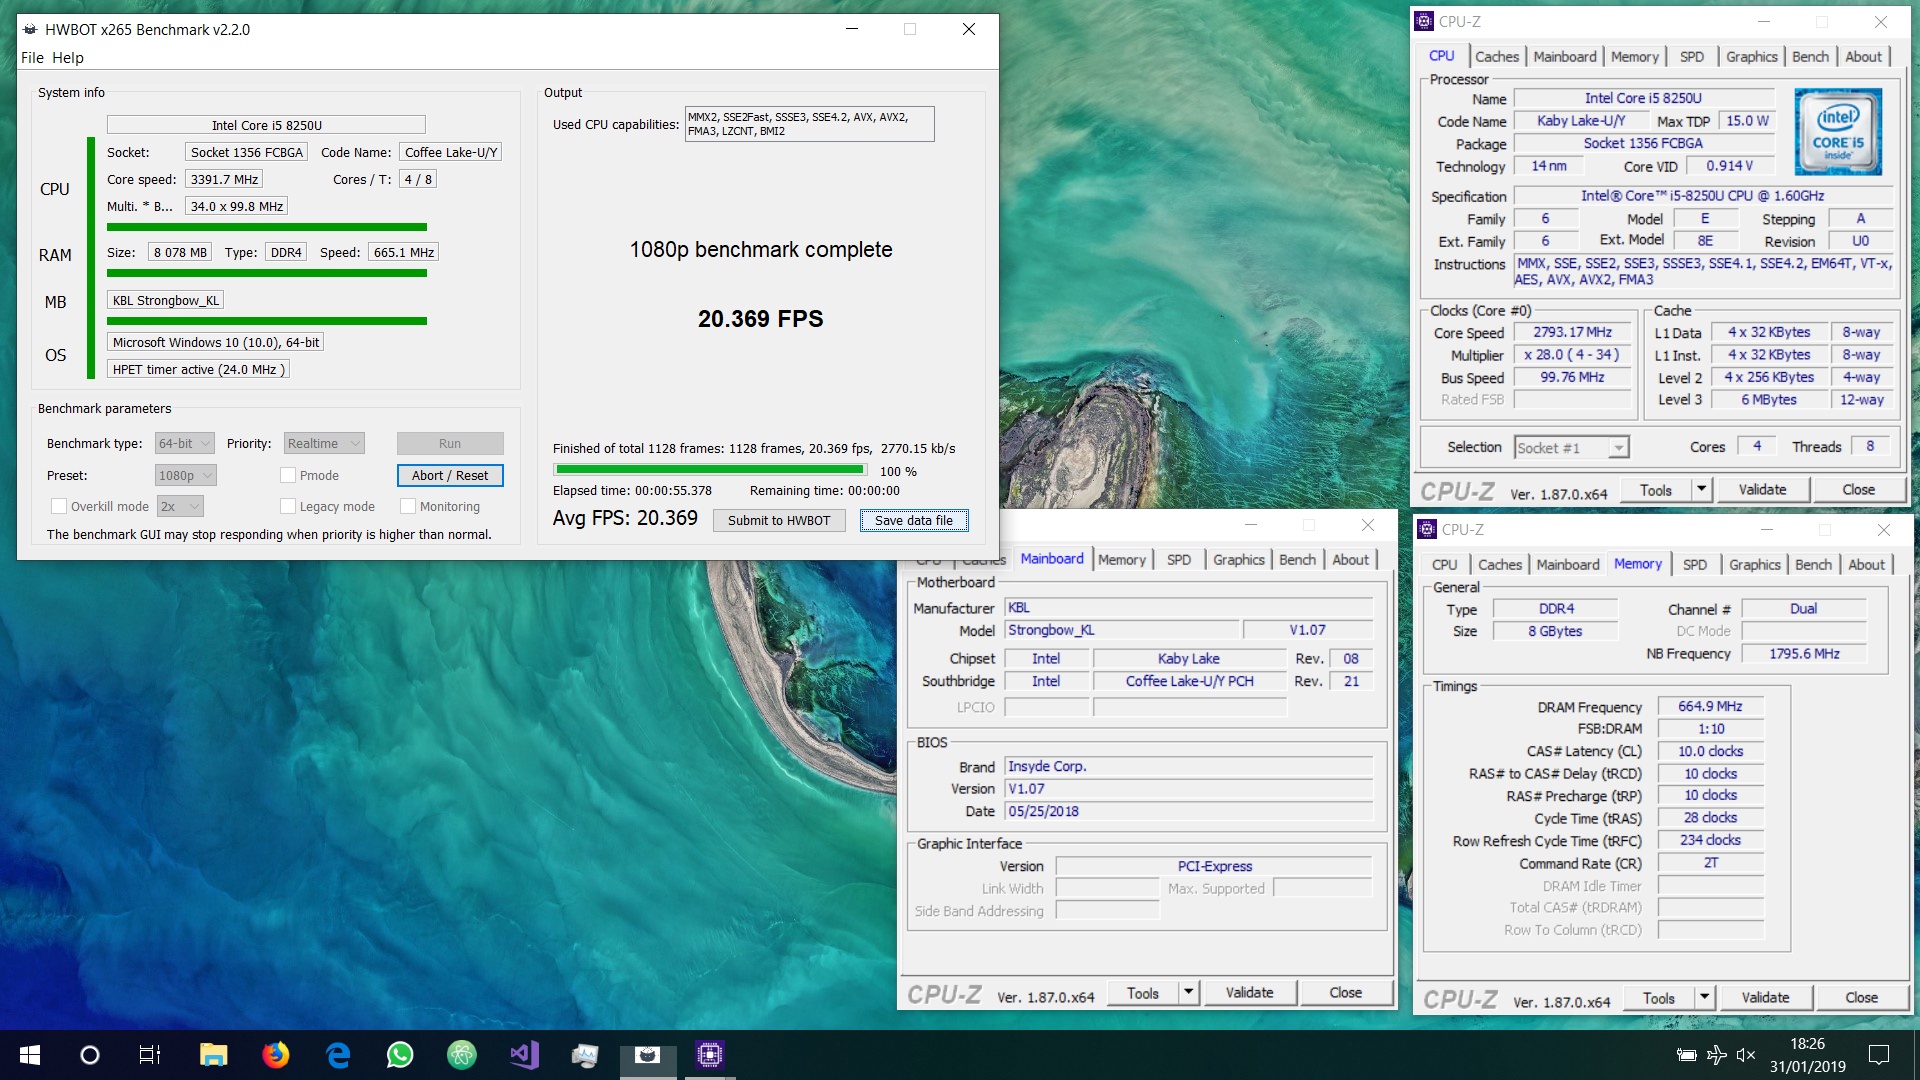Click the CPU name field Intel Core i5 8250U
Image resolution: width=1920 pixels, height=1080 pixels.
click(x=266, y=125)
